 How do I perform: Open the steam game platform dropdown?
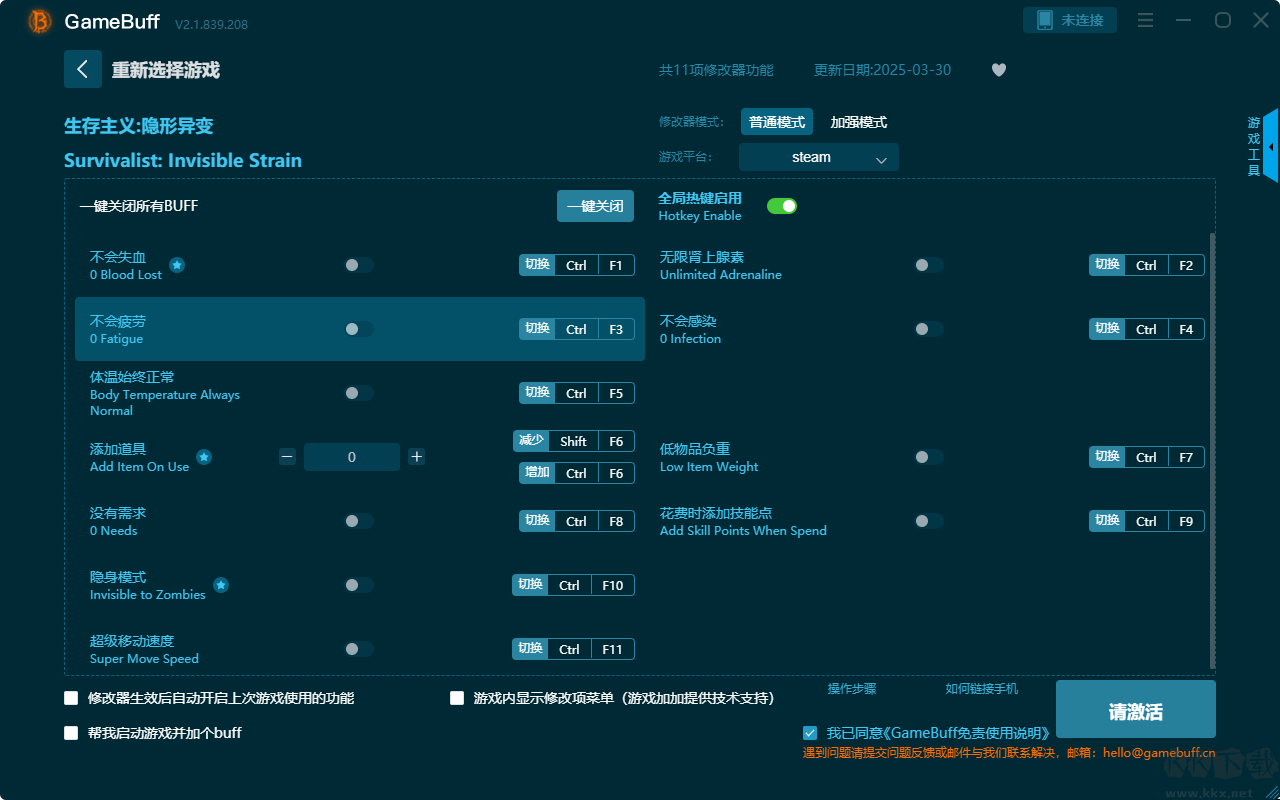tap(818, 157)
